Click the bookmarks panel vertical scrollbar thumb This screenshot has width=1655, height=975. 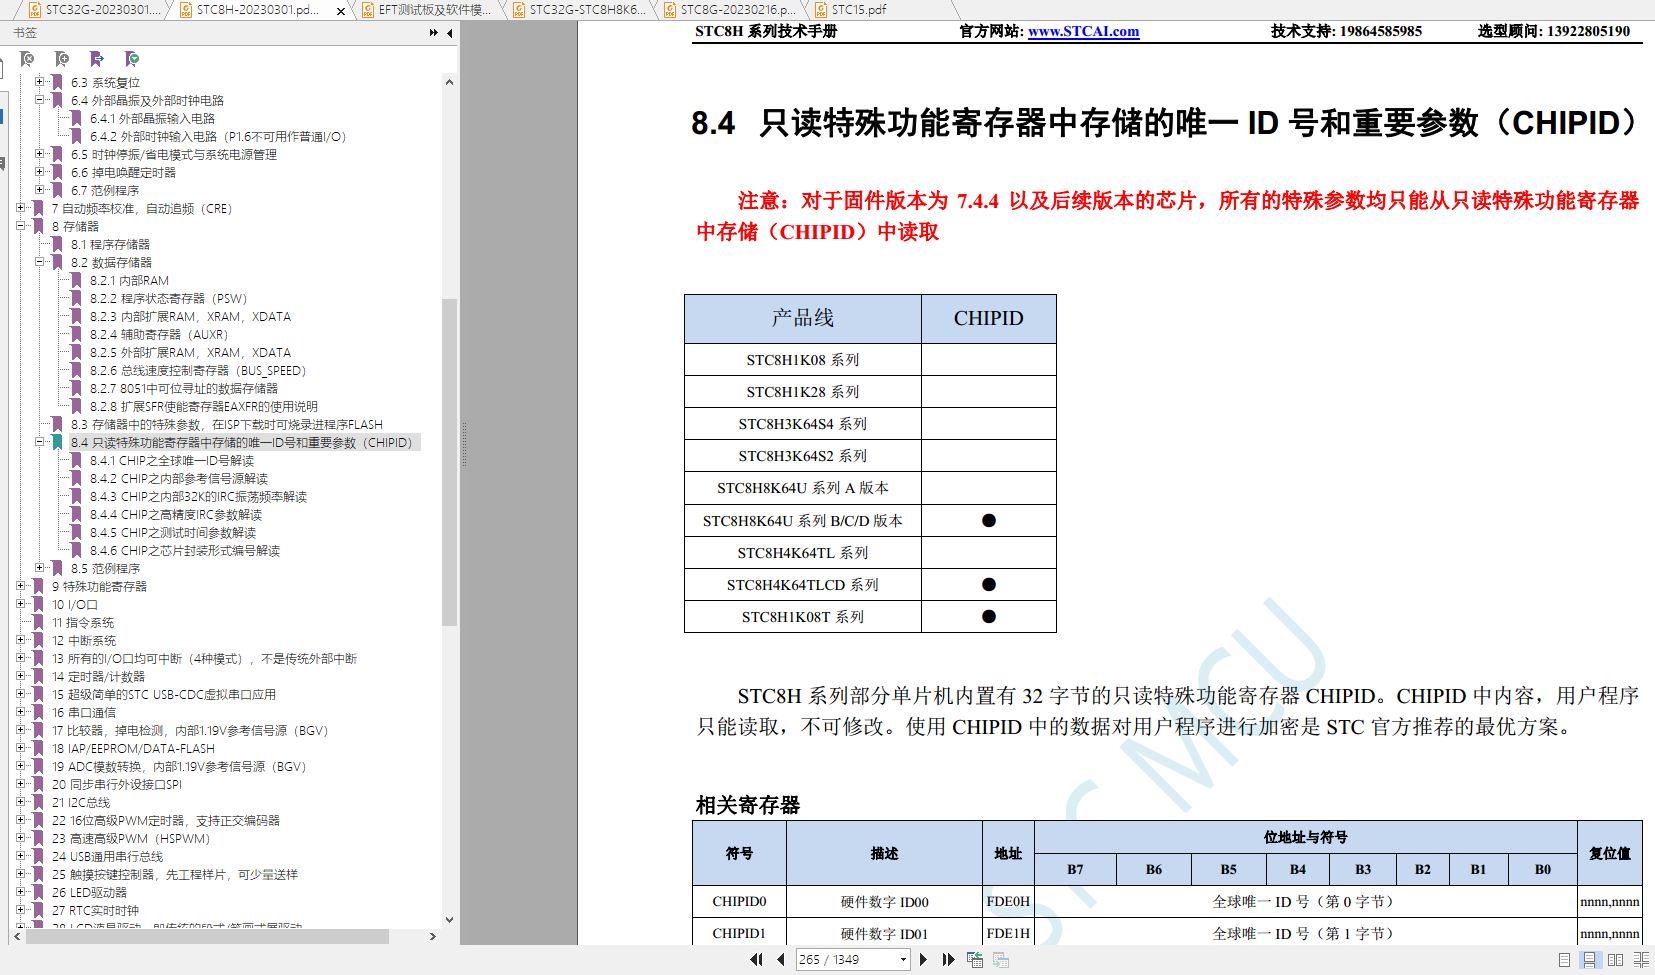[x=449, y=462]
